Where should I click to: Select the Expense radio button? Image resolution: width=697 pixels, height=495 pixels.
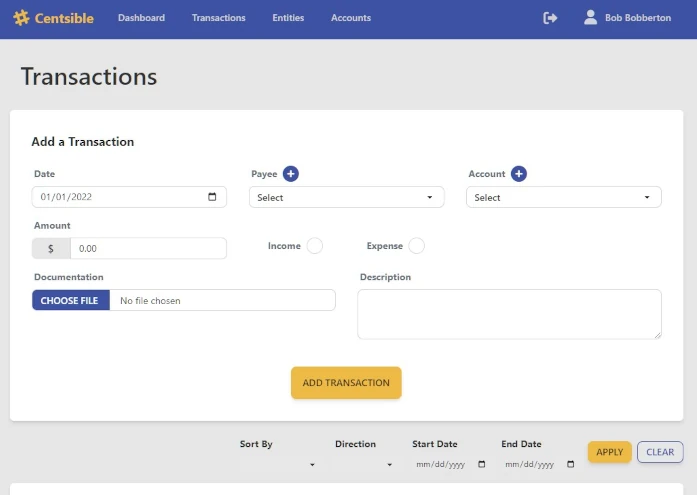click(x=417, y=246)
